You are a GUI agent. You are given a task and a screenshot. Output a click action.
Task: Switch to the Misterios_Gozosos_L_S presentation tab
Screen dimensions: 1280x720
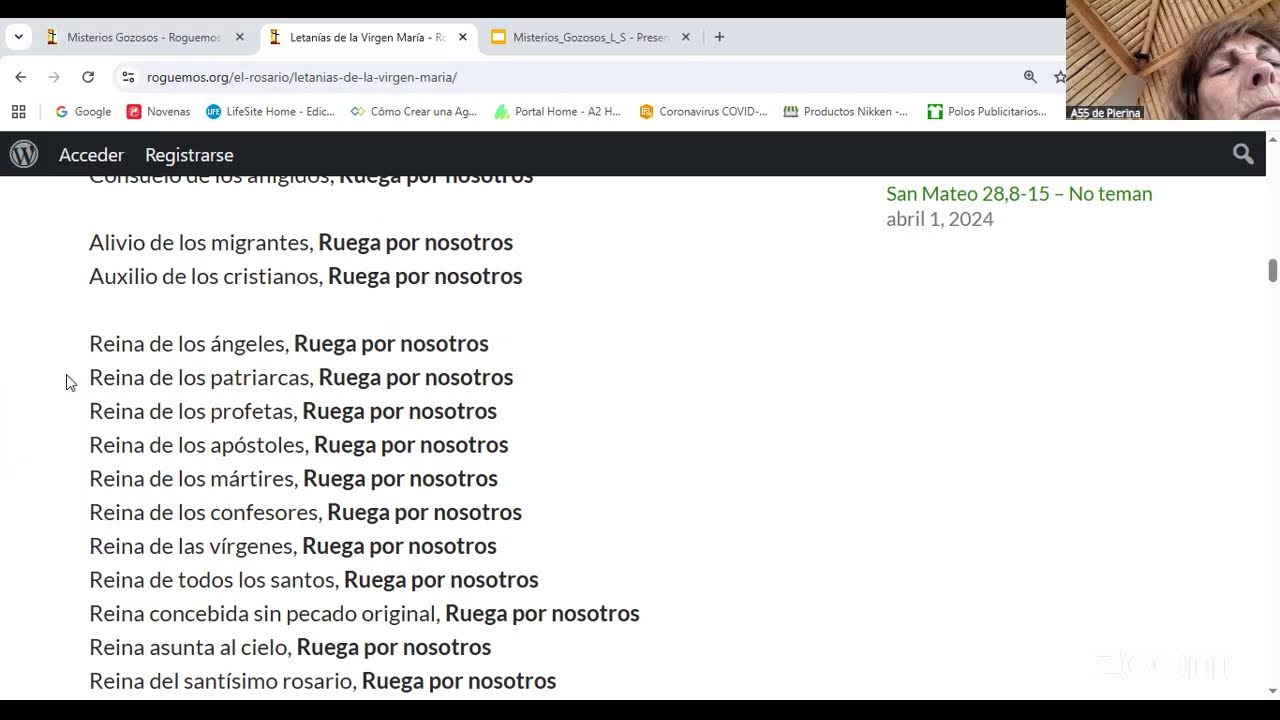click(589, 37)
